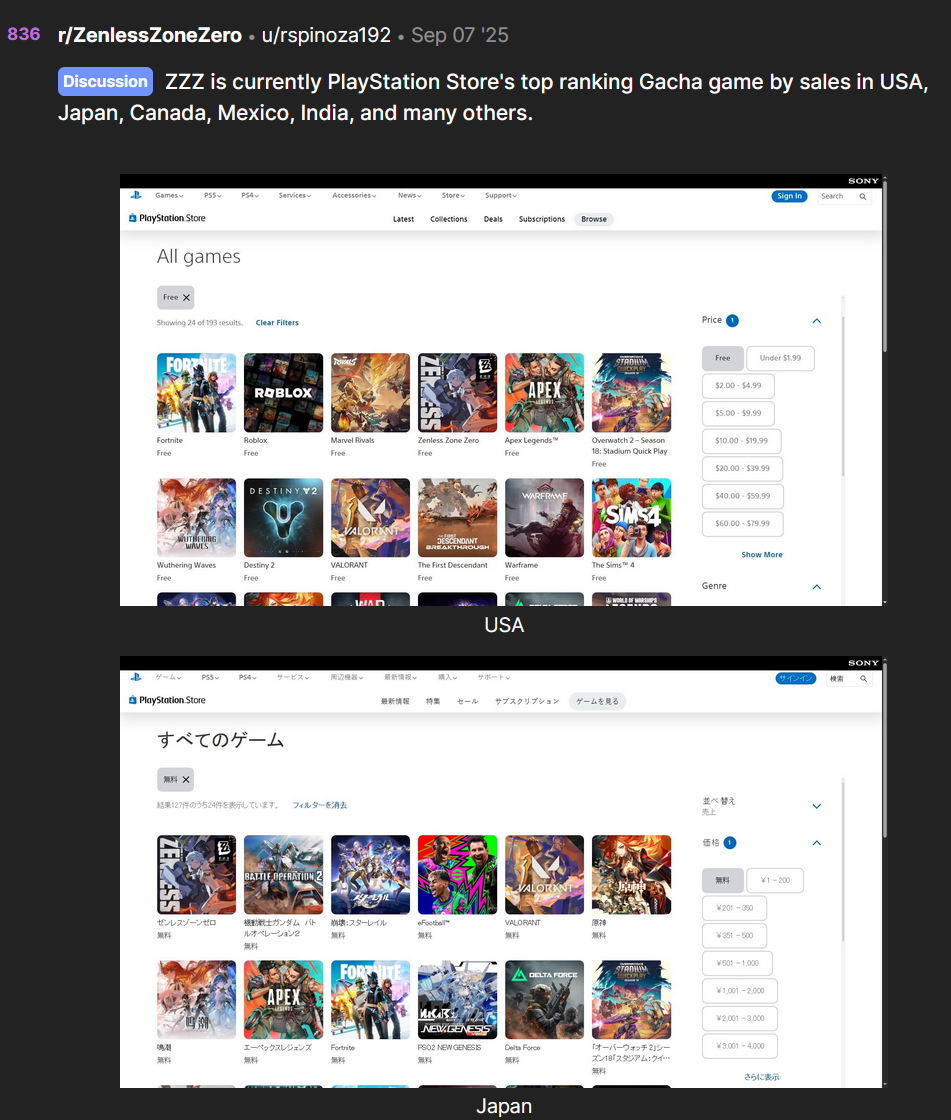Open Services menu in USA store

[x=294, y=195]
